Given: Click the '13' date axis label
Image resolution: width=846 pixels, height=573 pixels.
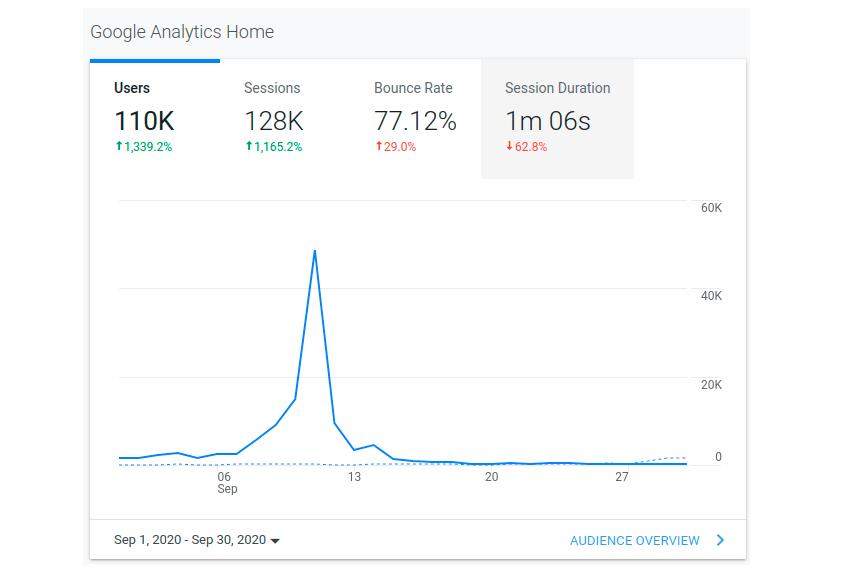Looking at the screenshot, I should click(x=354, y=477).
